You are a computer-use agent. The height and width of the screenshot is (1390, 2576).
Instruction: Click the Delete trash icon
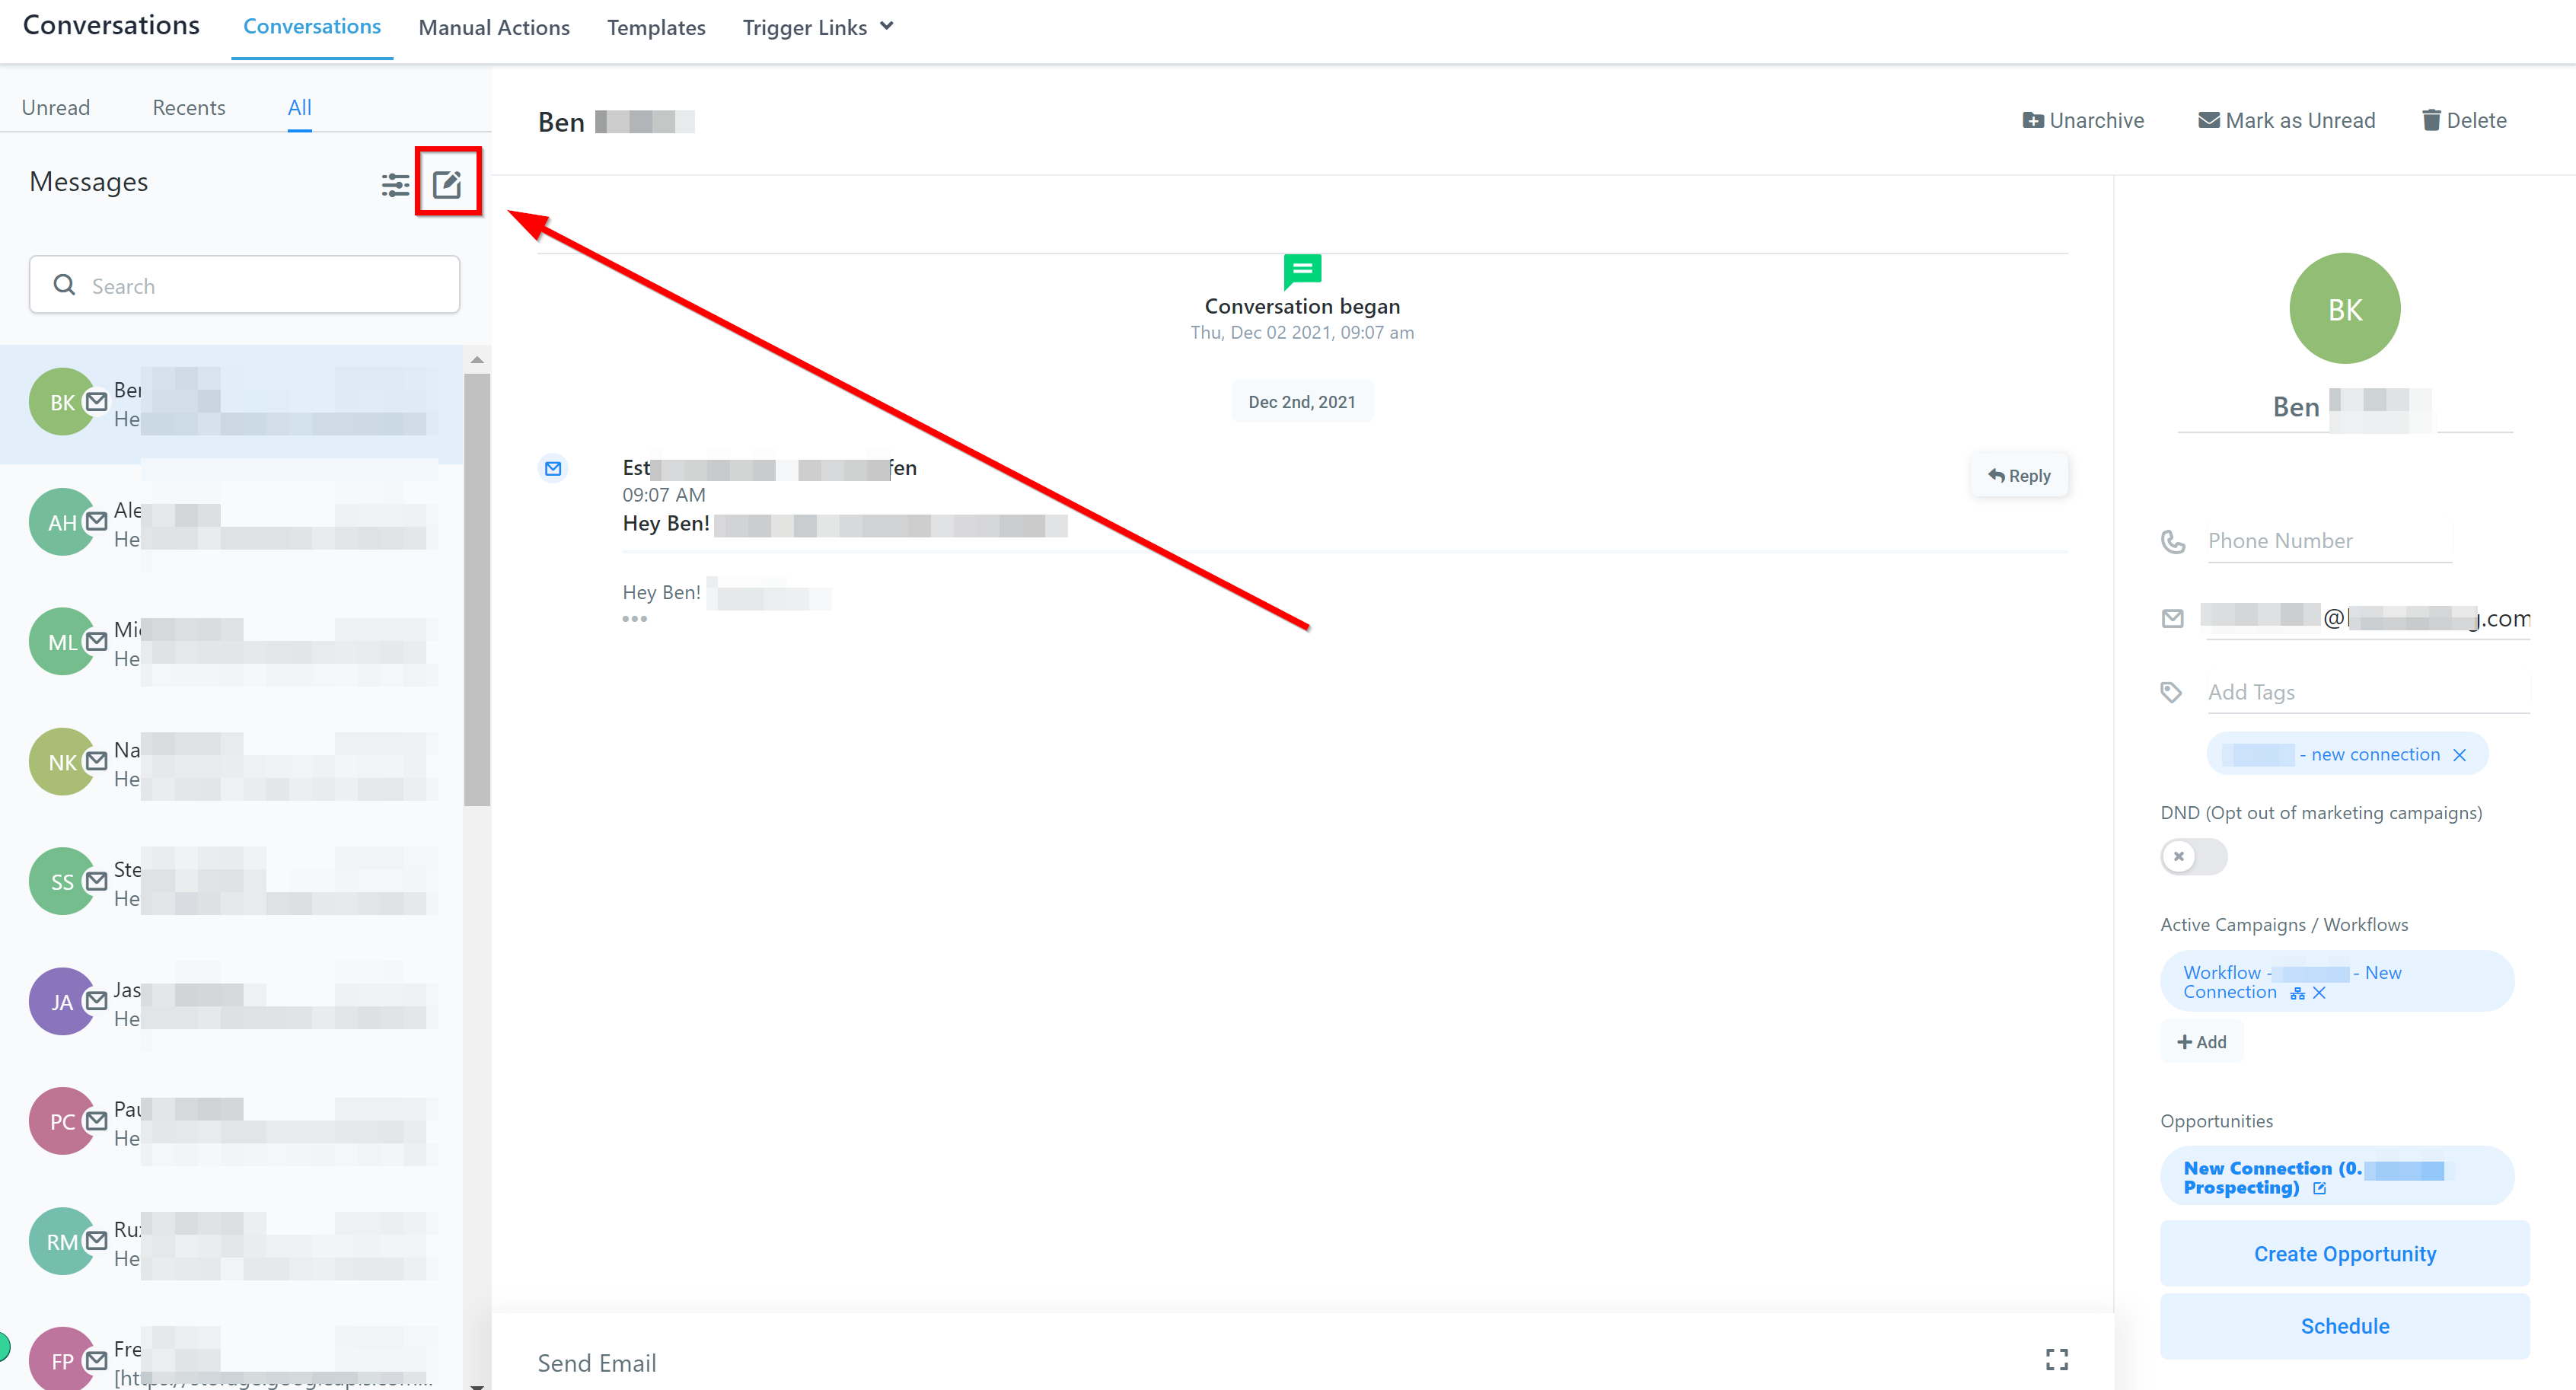pyautogui.click(x=2431, y=120)
